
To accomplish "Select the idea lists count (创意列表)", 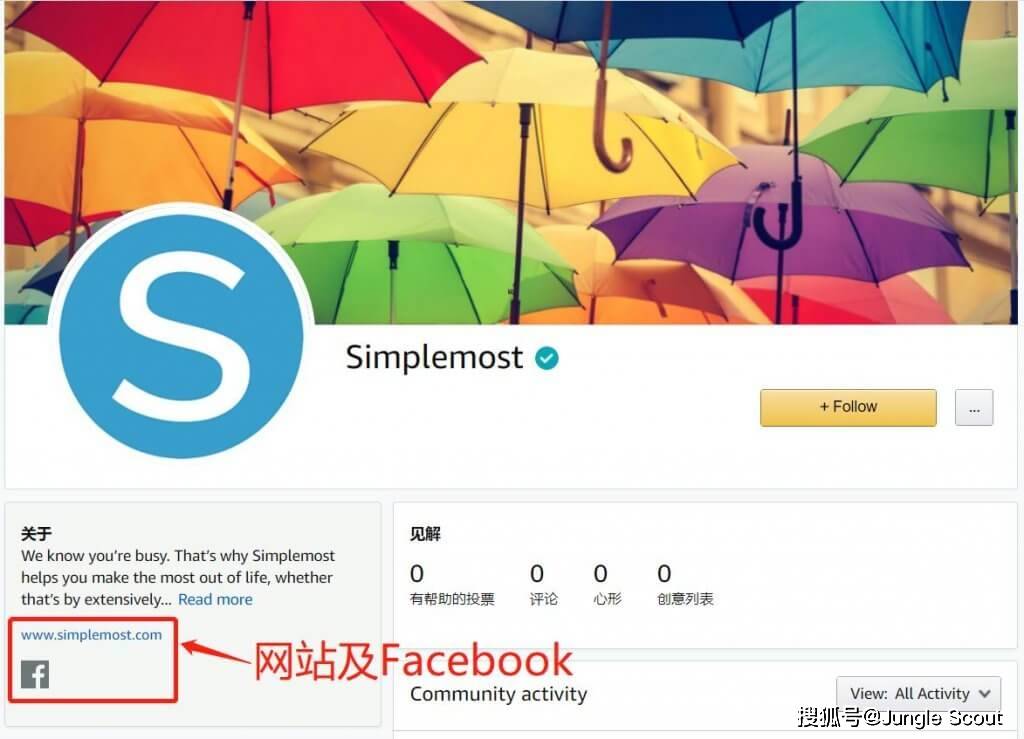I will coord(685,584).
